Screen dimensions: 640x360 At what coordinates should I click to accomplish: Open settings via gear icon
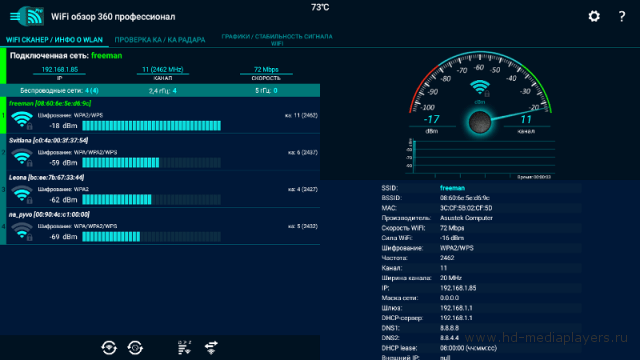point(594,16)
